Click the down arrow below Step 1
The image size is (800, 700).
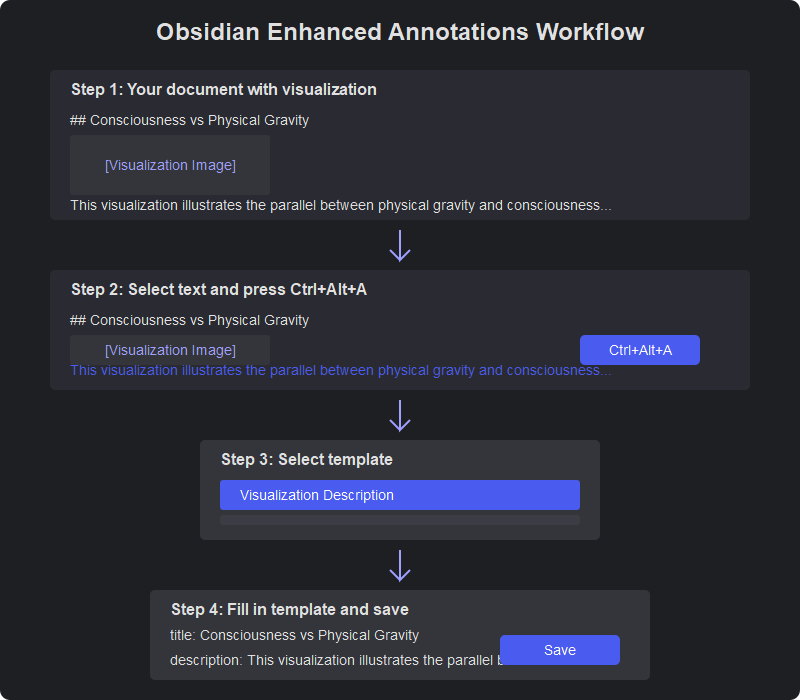pos(400,246)
